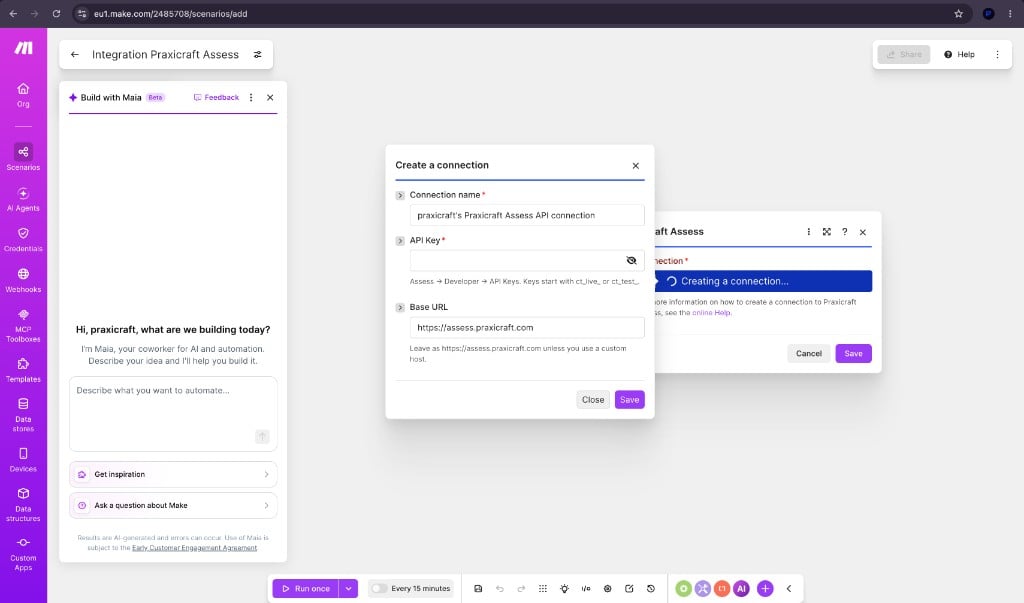This screenshot has height=603, width=1024.
Task: Open Devices in the sidebar
Action: pyautogui.click(x=23, y=459)
